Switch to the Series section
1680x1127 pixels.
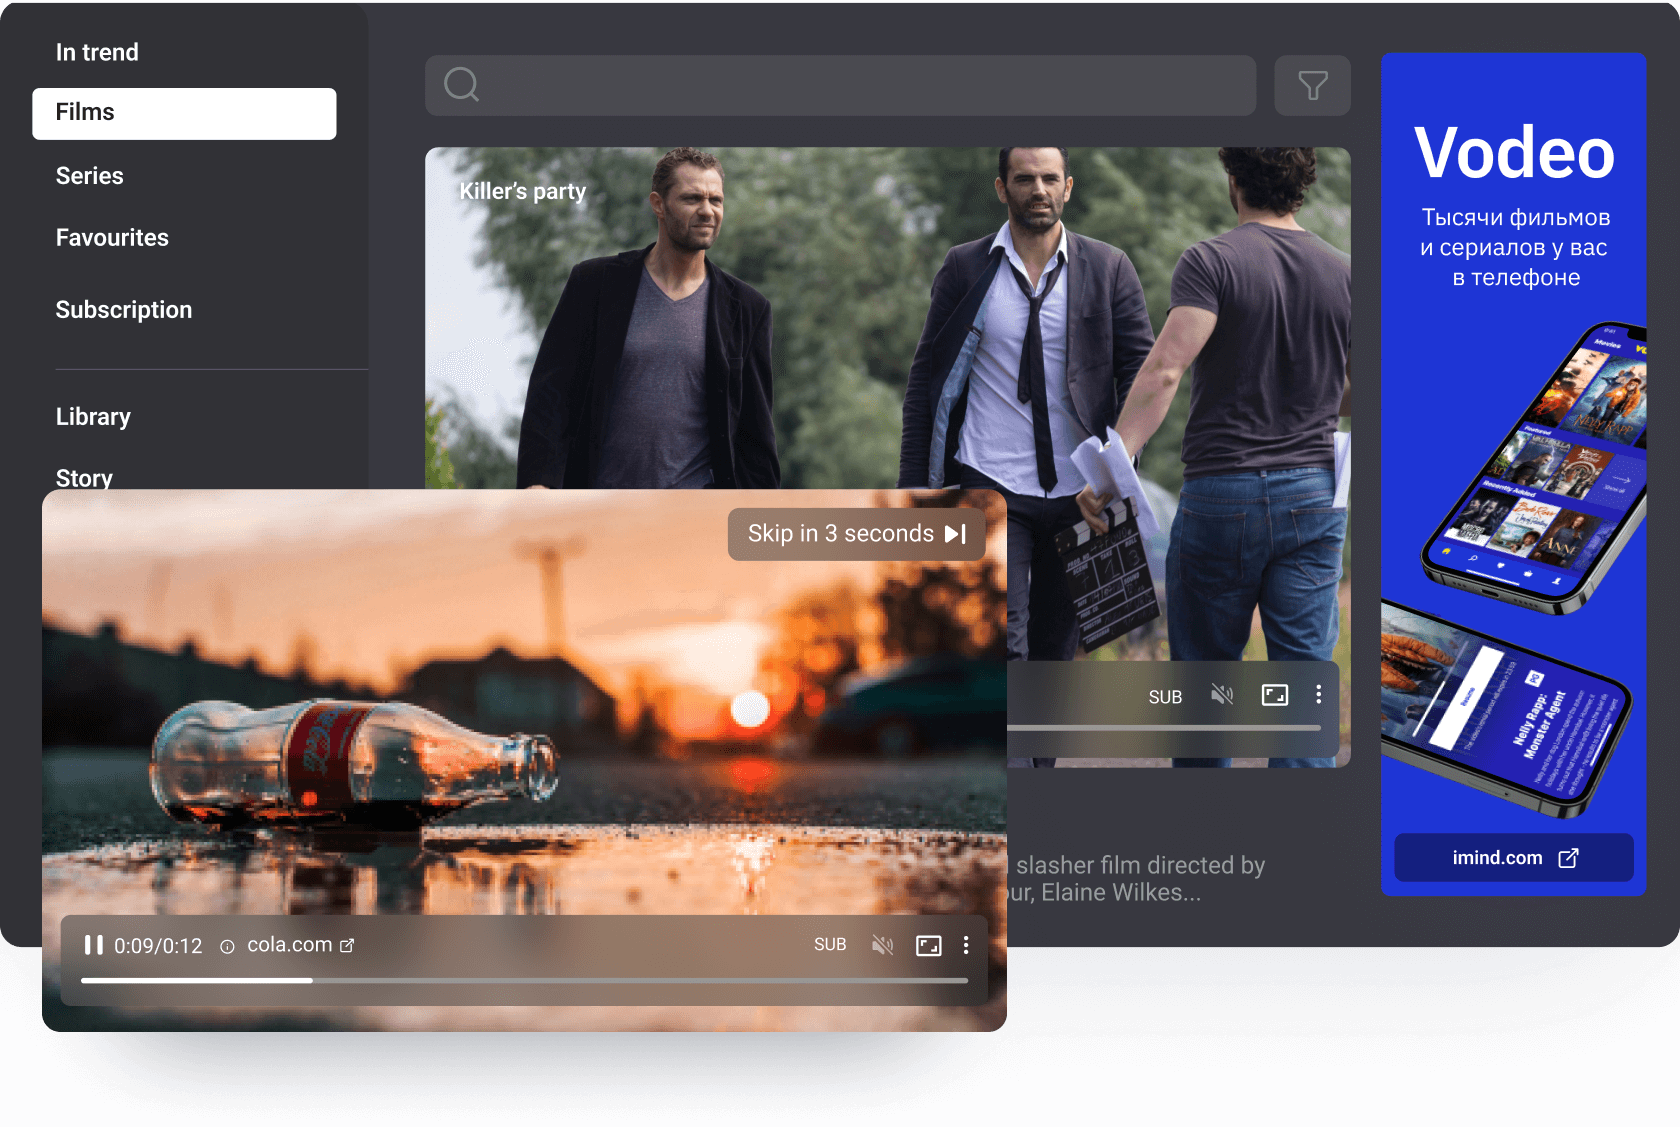(x=90, y=175)
